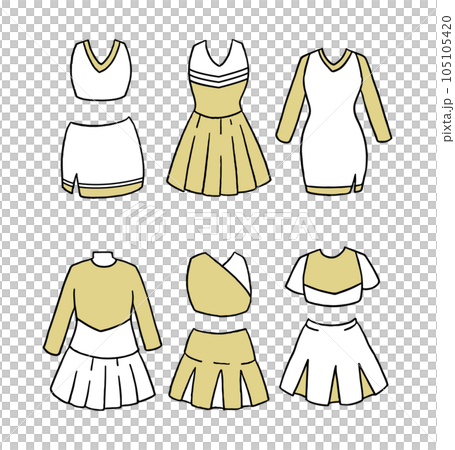Click the pixta.jp image ID text
455x450 pixels.
click(x=447, y=78)
